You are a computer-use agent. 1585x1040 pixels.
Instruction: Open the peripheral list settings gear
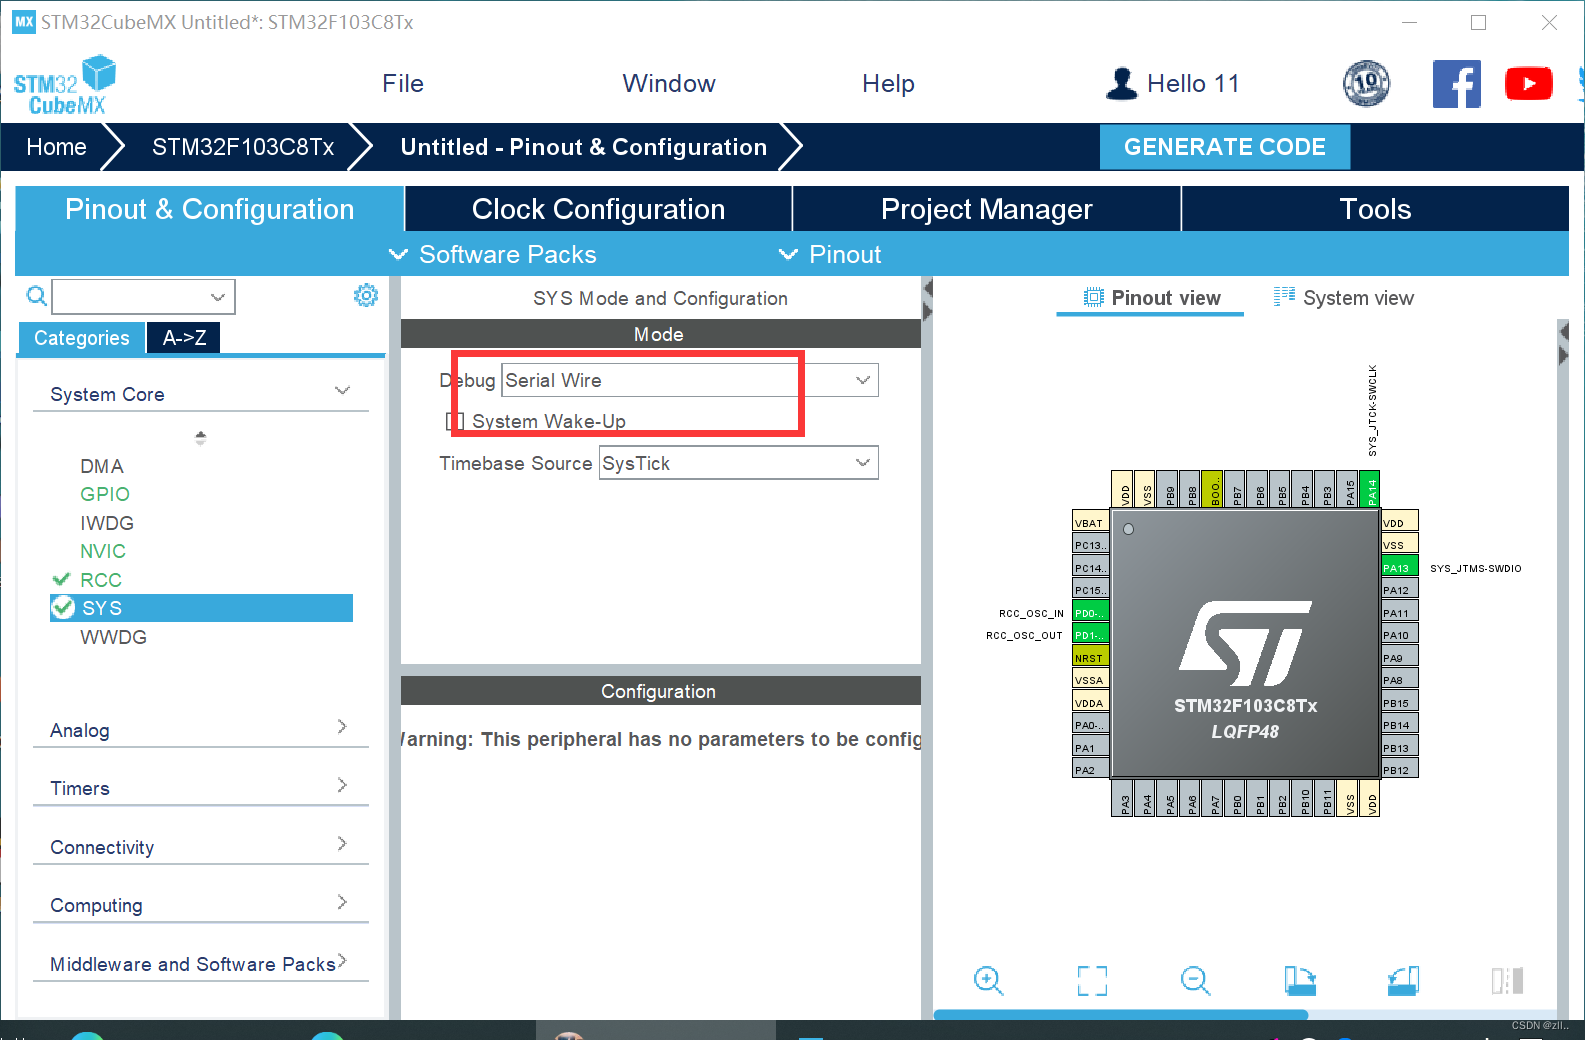point(366,296)
